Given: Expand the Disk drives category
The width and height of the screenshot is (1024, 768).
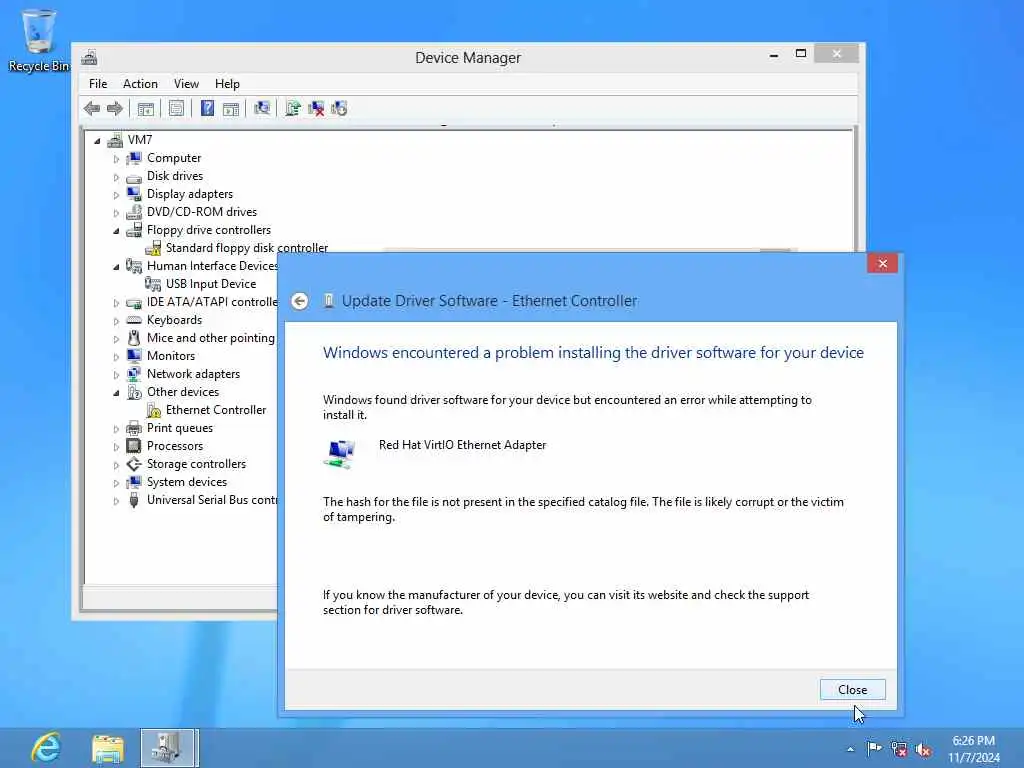Looking at the screenshot, I should coord(116,177).
